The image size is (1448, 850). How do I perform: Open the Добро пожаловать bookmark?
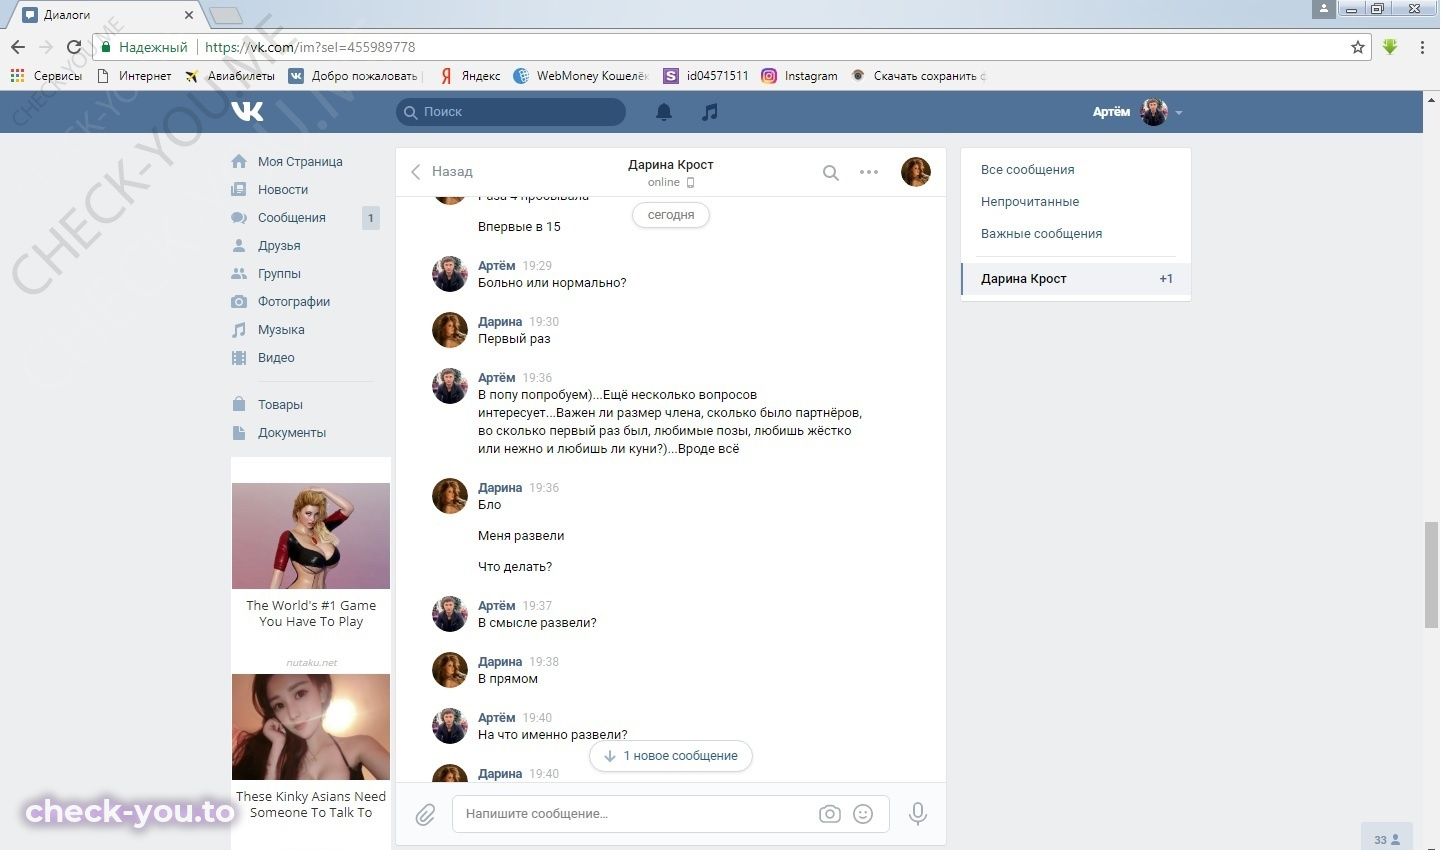(354, 76)
